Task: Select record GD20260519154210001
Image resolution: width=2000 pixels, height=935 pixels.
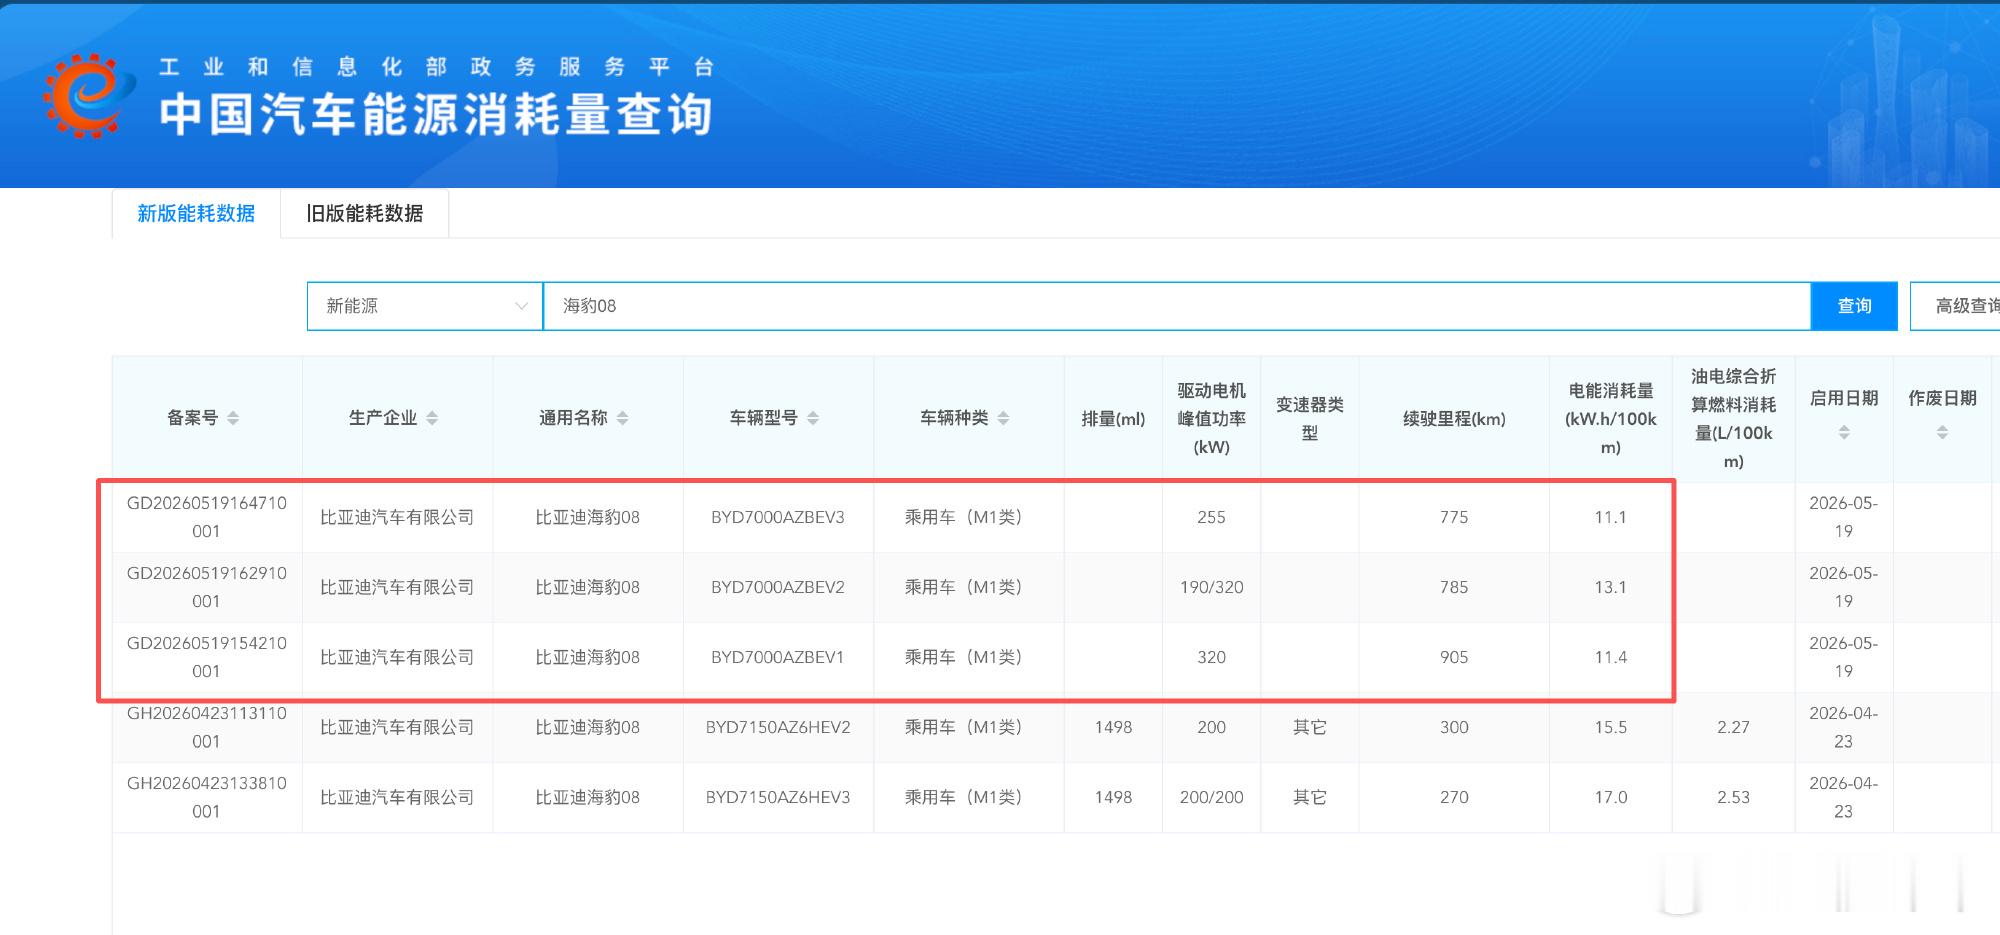Action: point(207,657)
